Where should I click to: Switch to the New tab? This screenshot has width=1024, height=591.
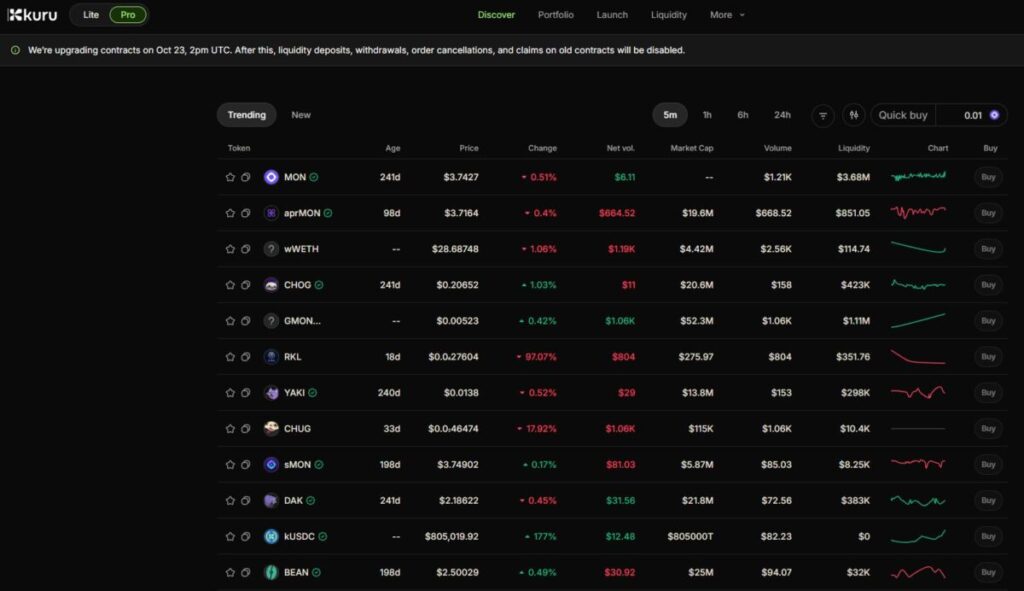point(301,115)
